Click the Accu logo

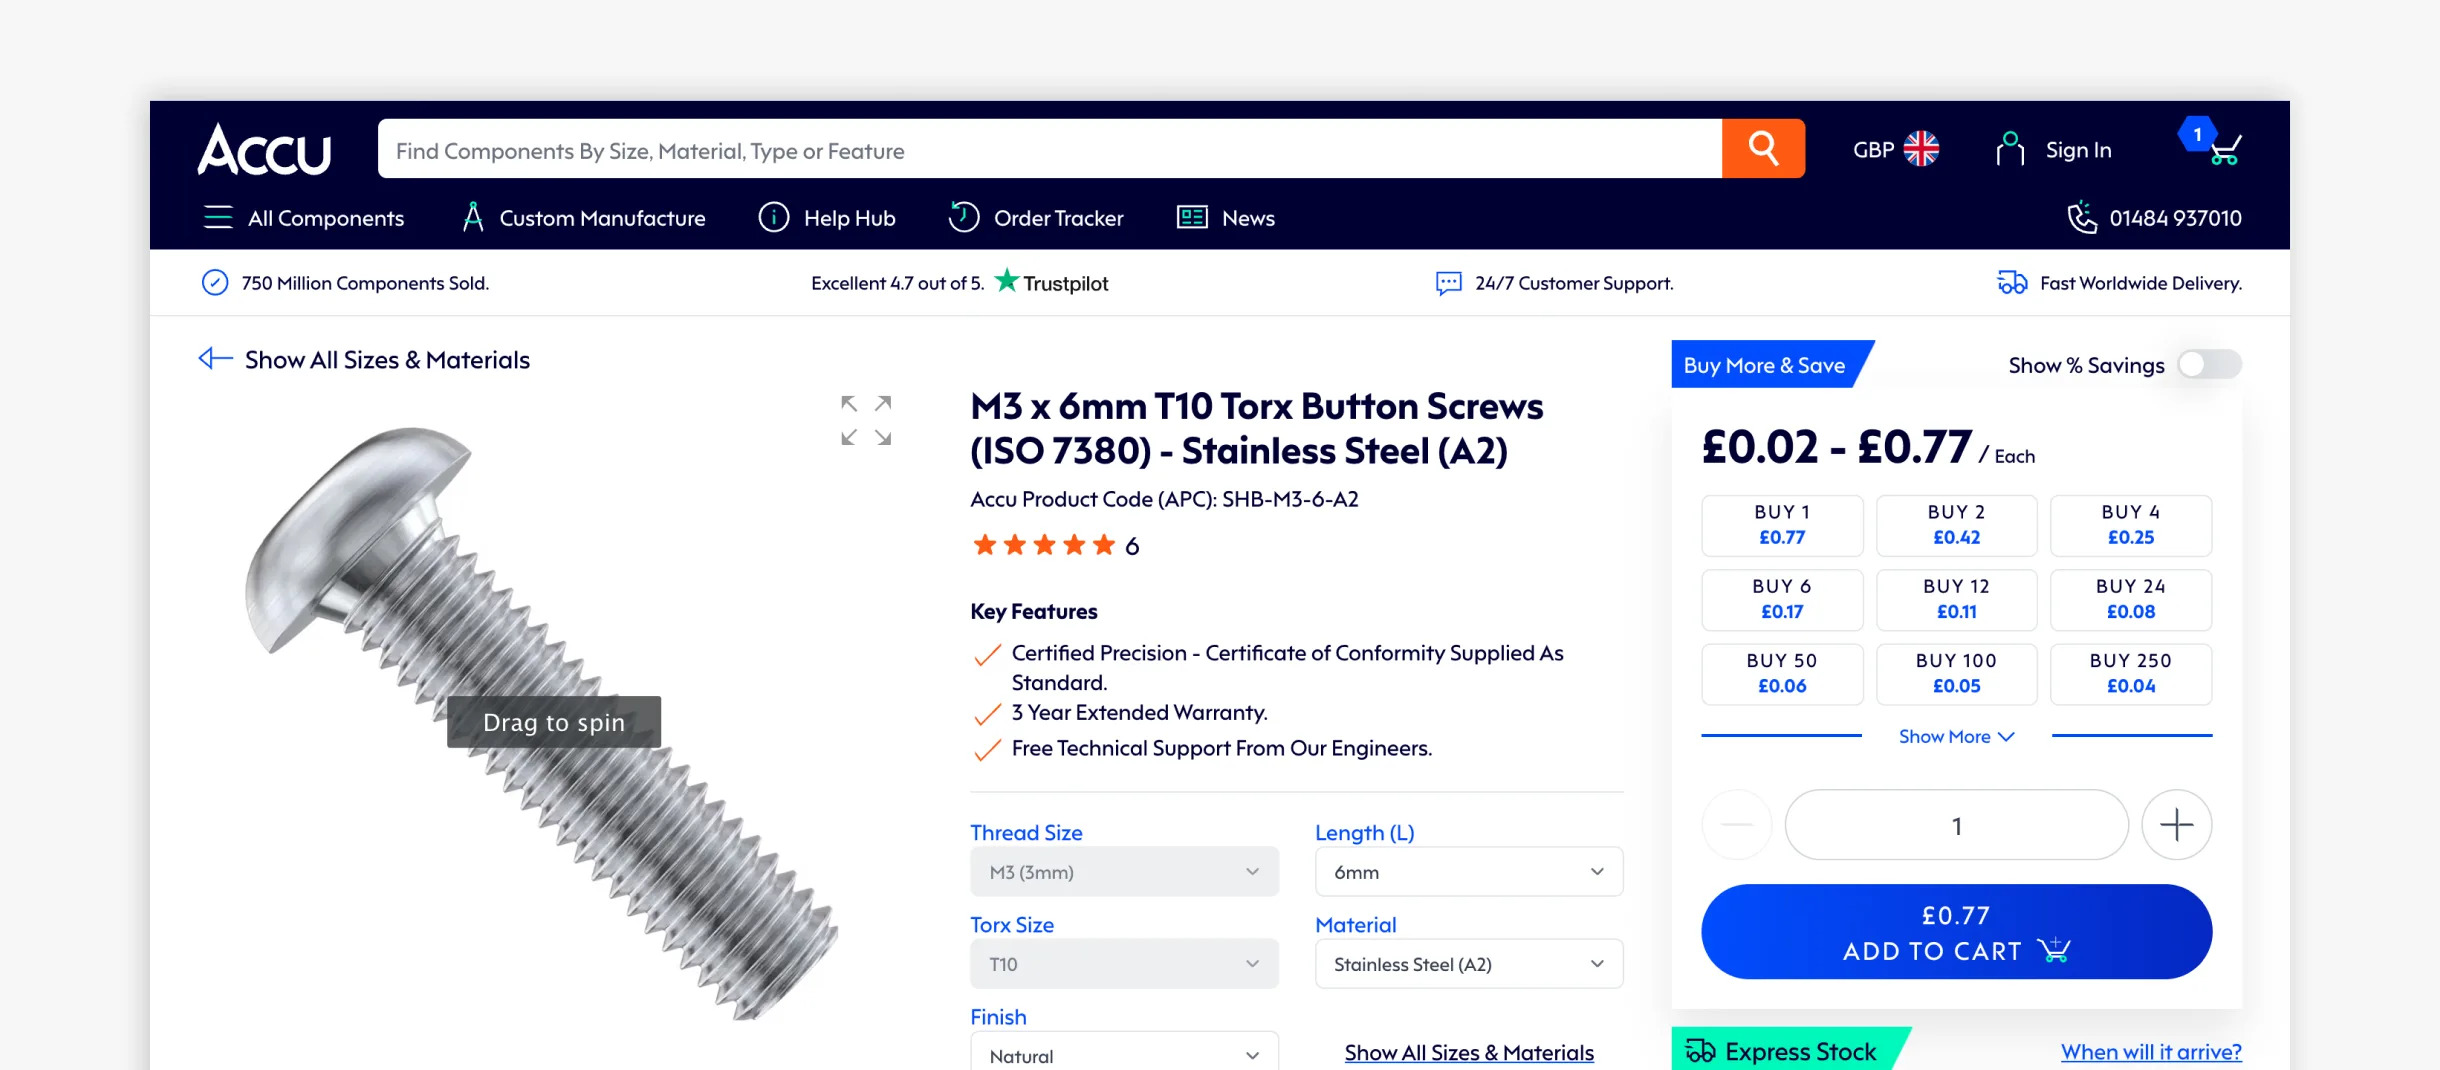(x=265, y=150)
